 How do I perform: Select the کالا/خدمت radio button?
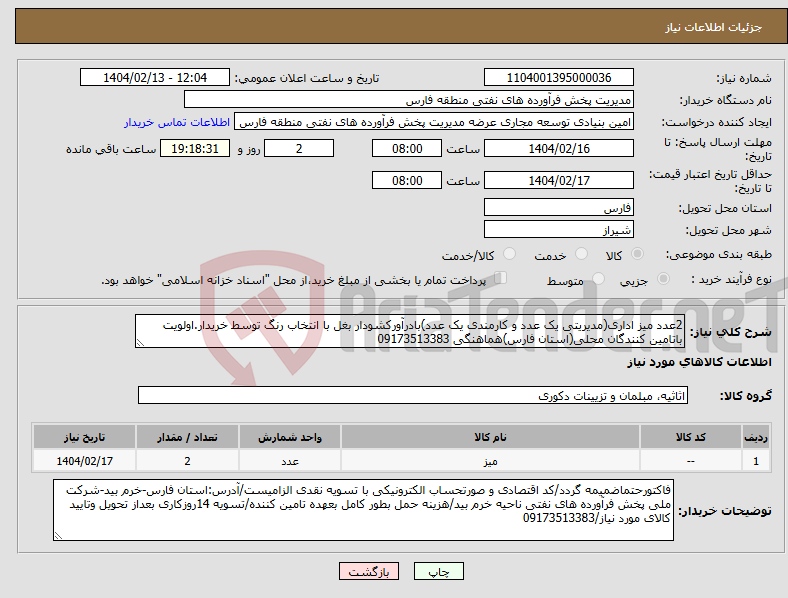coord(510,254)
